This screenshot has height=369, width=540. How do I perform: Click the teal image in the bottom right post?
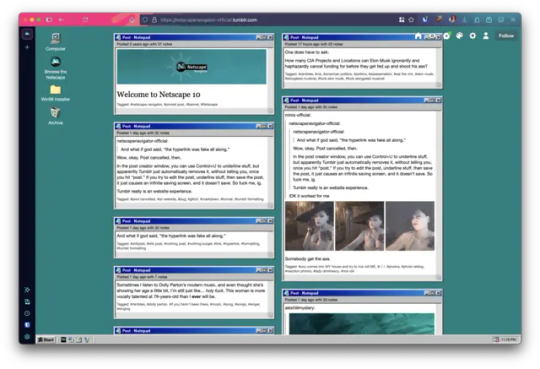click(x=362, y=324)
